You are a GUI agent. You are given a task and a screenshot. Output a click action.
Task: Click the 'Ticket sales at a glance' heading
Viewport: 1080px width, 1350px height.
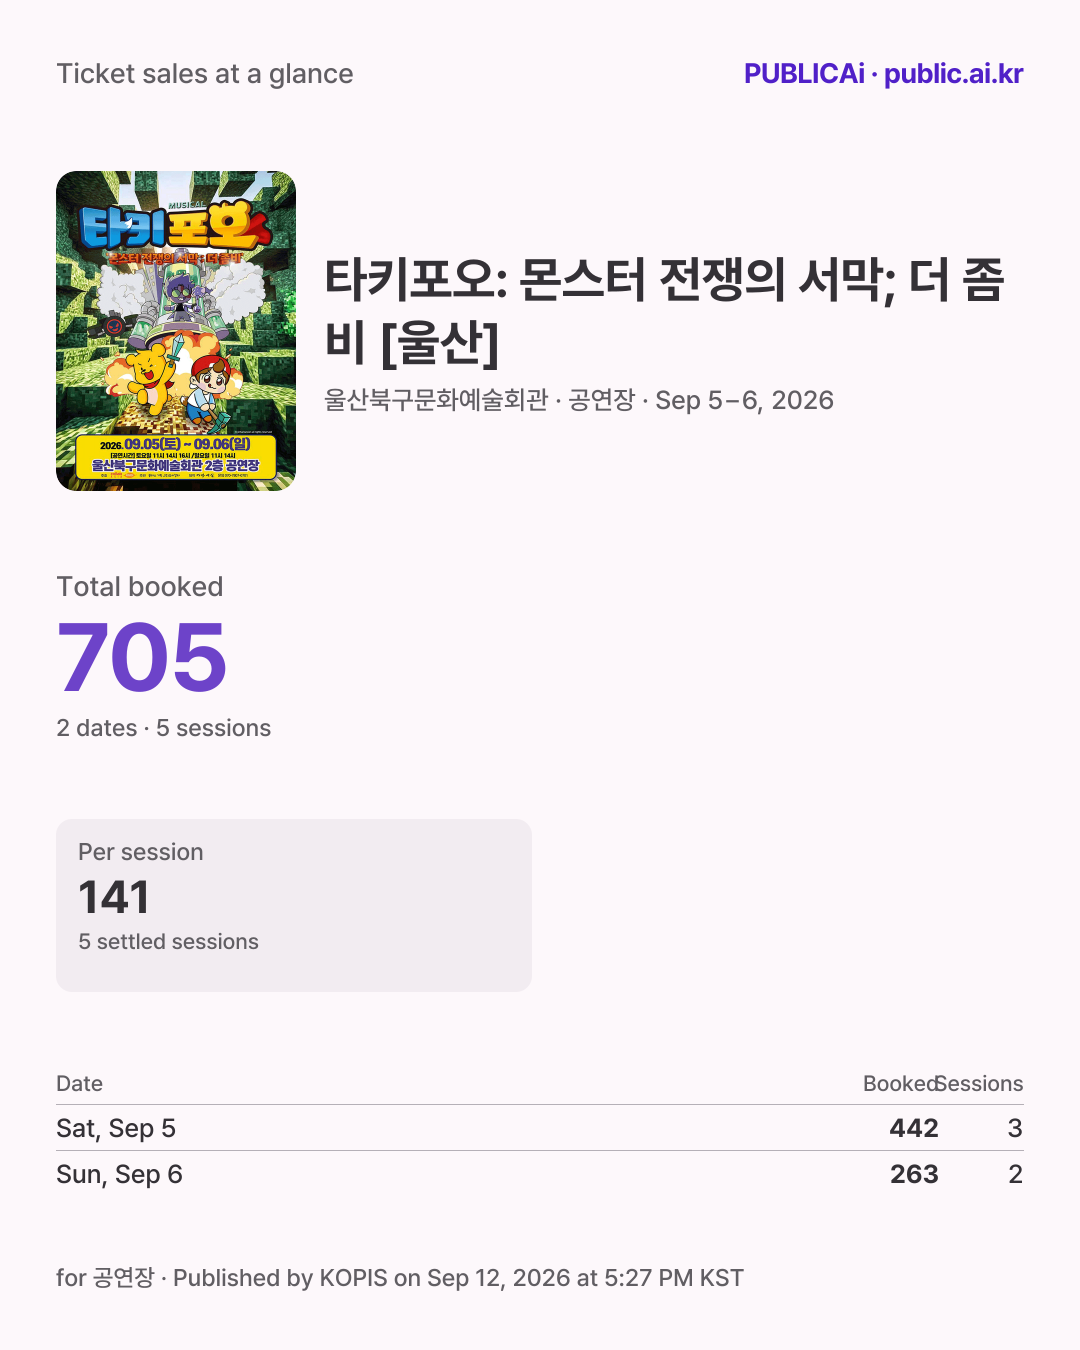pyautogui.click(x=205, y=74)
